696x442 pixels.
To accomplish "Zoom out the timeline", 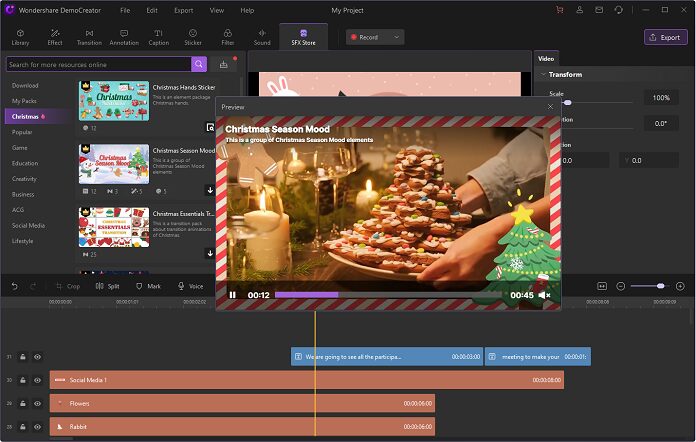I will 621,286.
